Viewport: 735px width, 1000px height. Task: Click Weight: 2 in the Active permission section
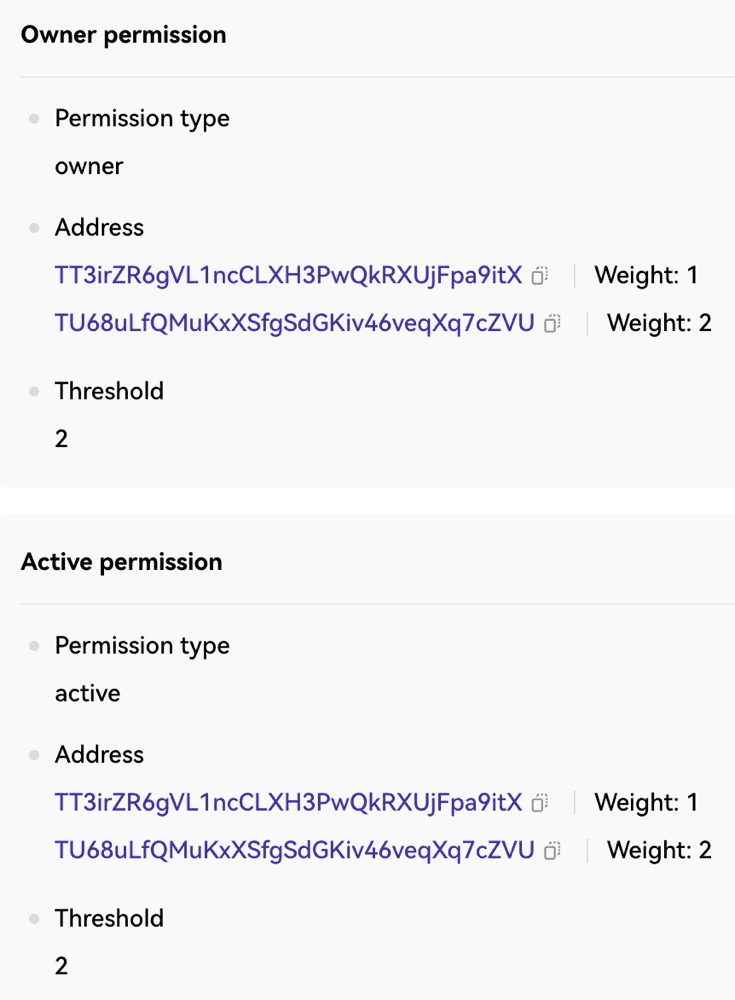pyautogui.click(x=659, y=850)
